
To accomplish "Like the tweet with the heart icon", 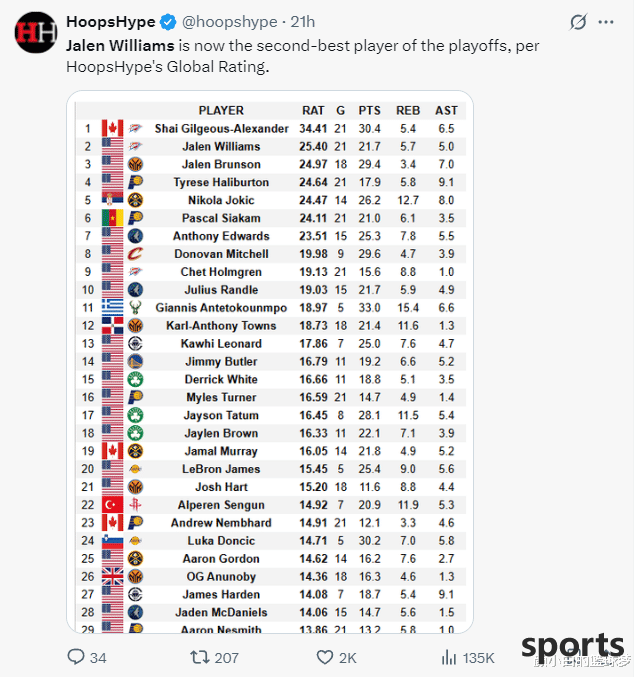I will pyautogui.click(x=325, y=657).
